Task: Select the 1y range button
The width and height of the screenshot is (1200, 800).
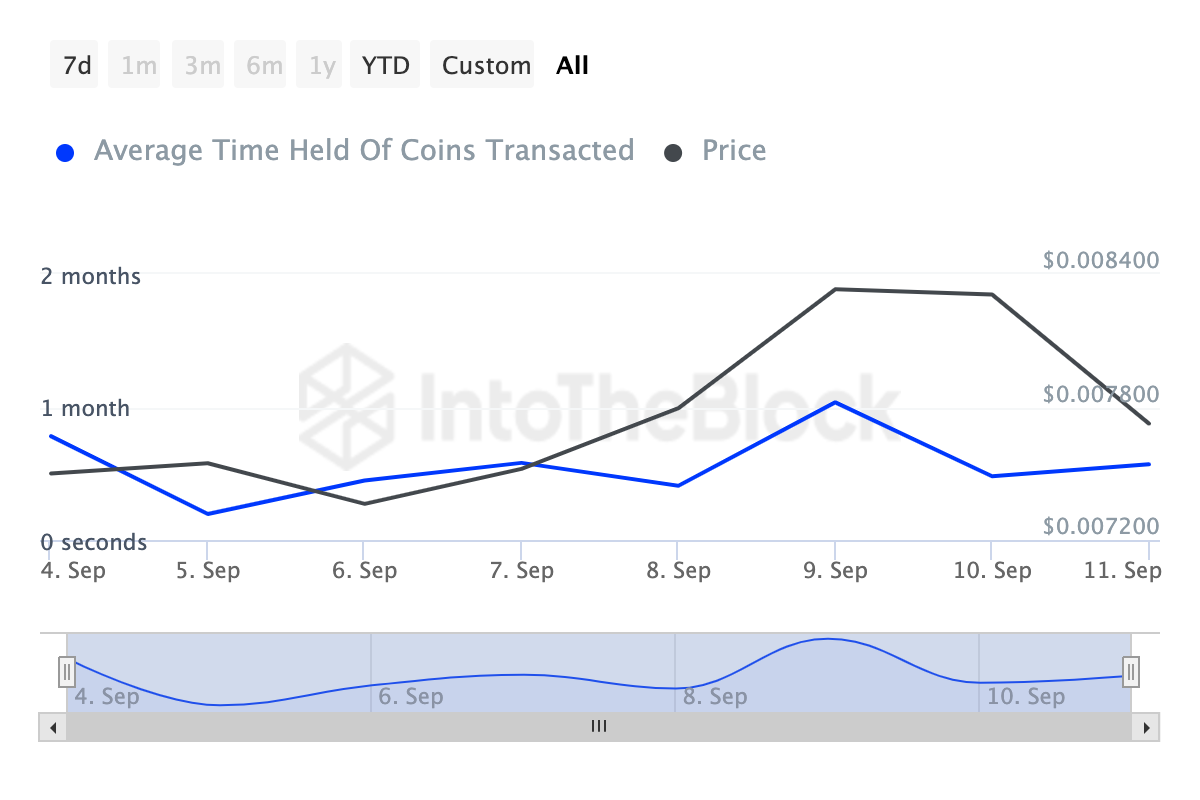Action: [322, 65]
